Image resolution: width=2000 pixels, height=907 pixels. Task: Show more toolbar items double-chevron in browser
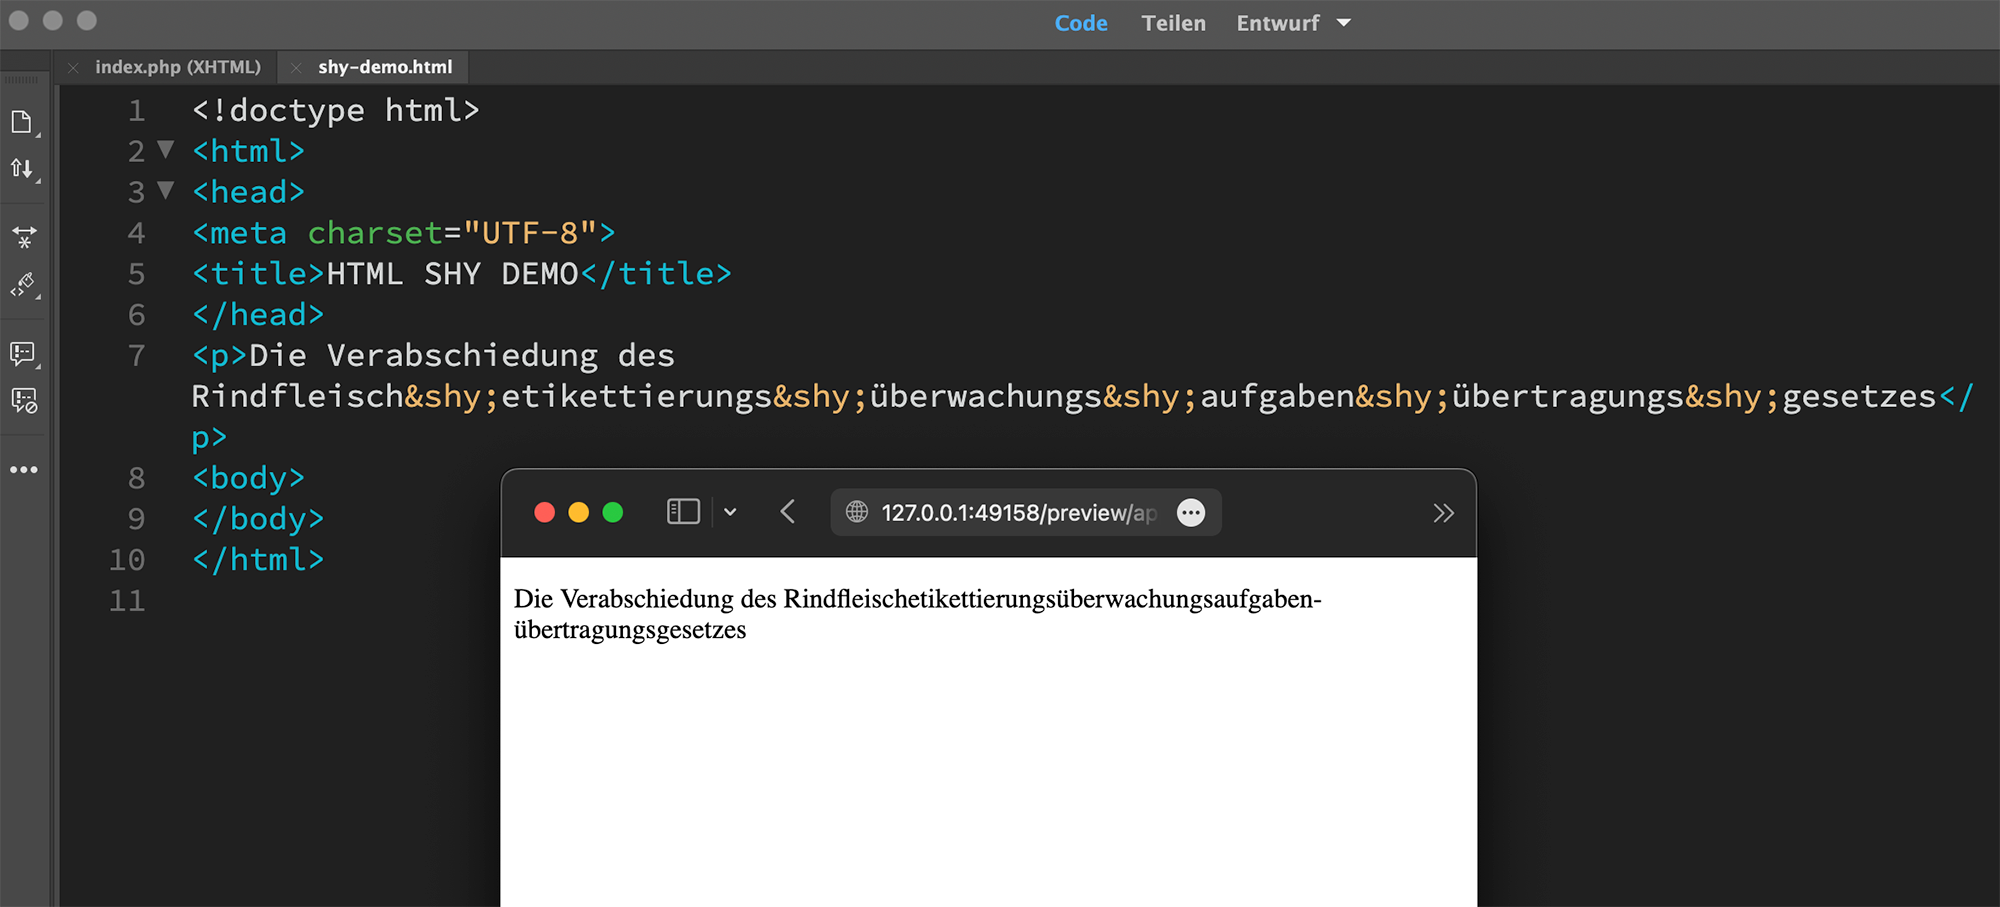point(1443,513)
